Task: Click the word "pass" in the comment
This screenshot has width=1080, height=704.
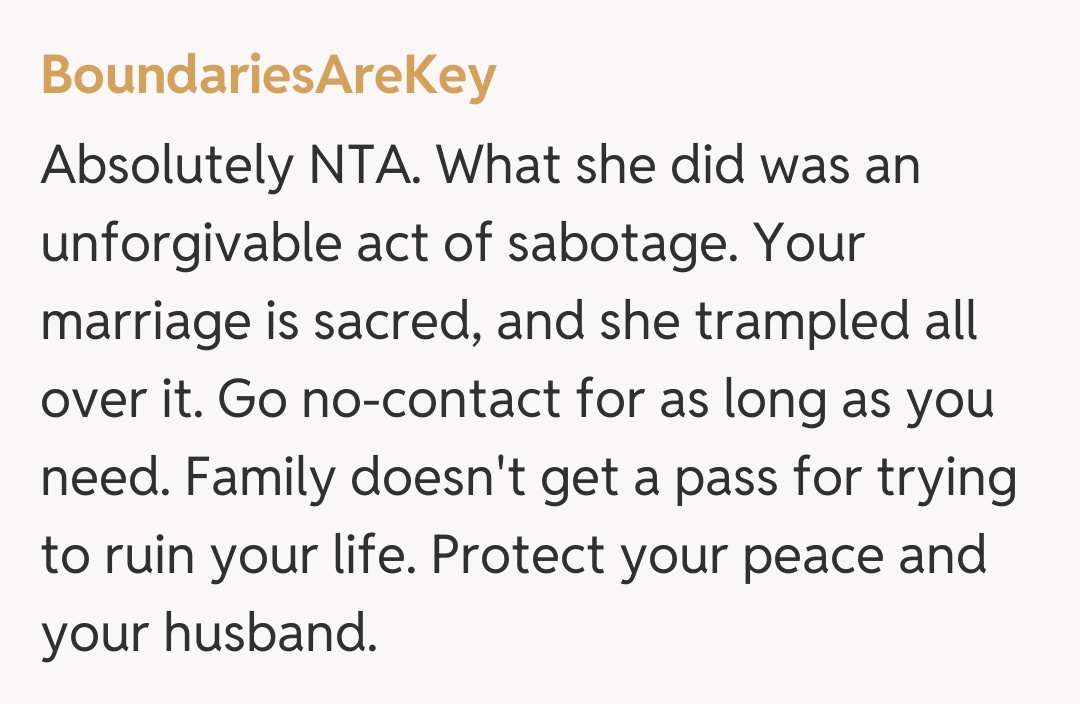Action: point(712,478)
